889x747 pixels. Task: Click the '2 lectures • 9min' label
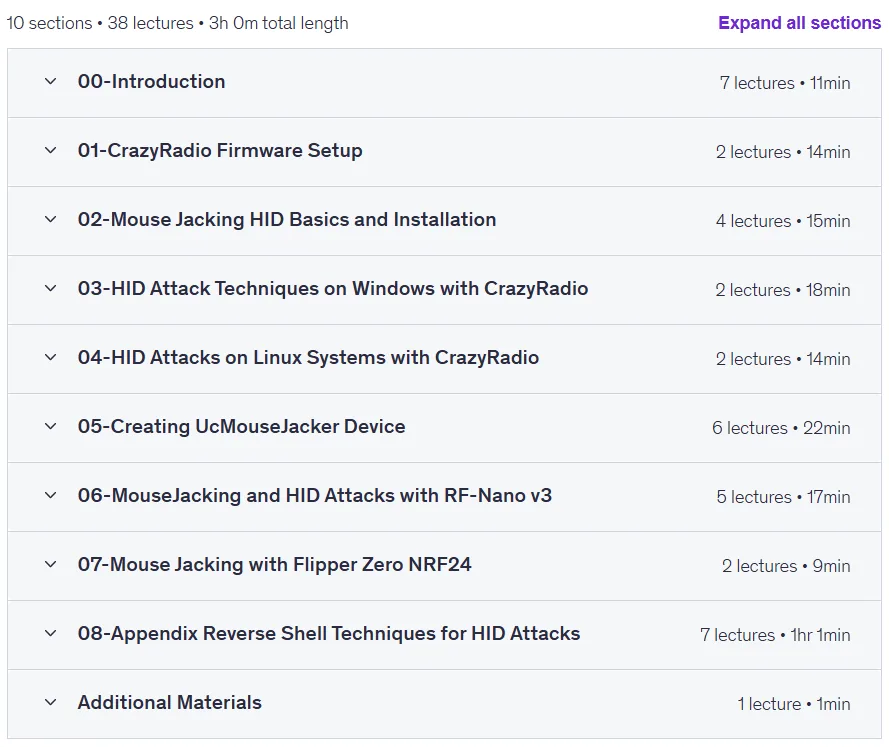[786, 566]
